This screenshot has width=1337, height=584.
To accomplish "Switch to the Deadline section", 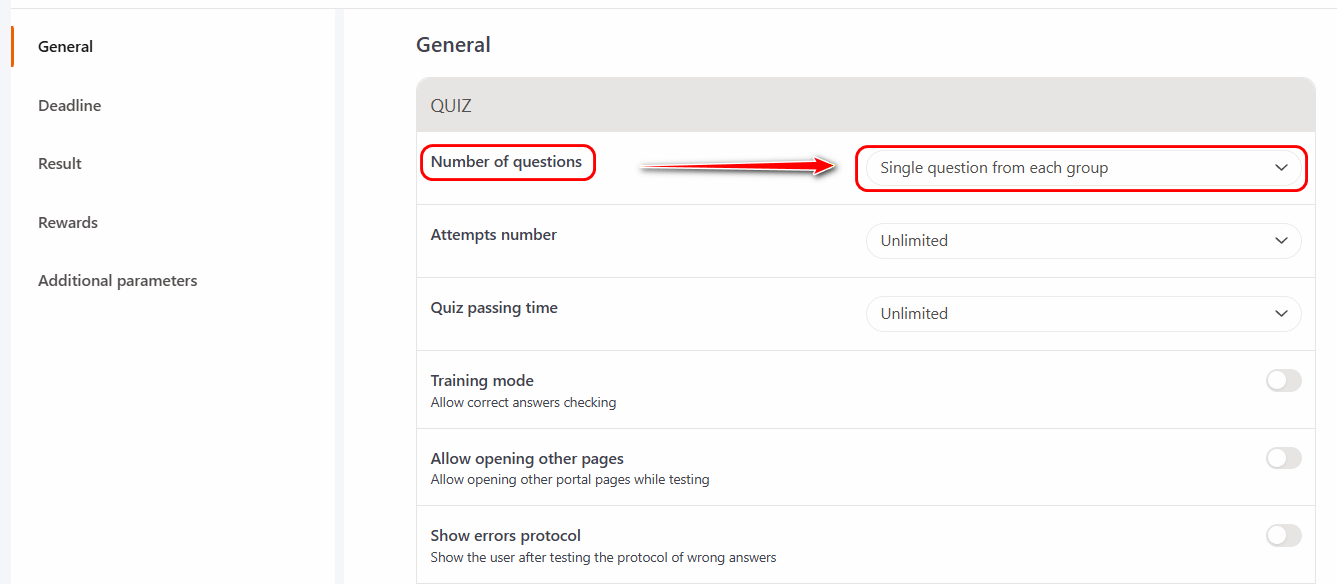I will point(69,106).
